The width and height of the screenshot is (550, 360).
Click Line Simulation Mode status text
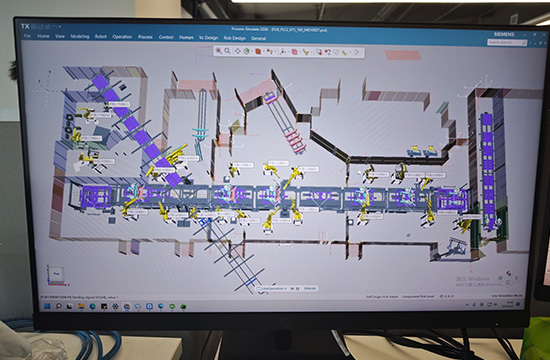507,296
